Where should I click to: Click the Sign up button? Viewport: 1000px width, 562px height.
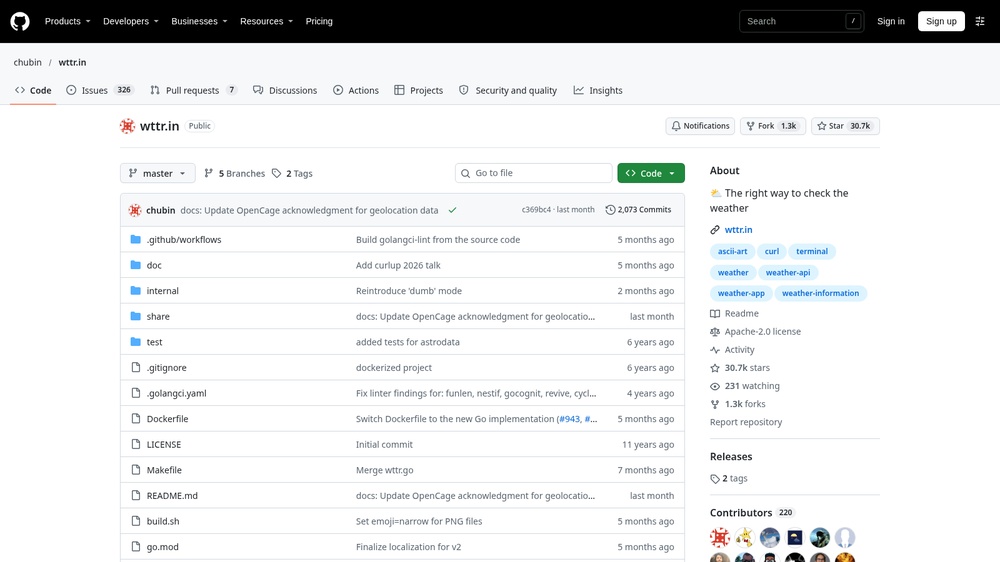point(941,21)
